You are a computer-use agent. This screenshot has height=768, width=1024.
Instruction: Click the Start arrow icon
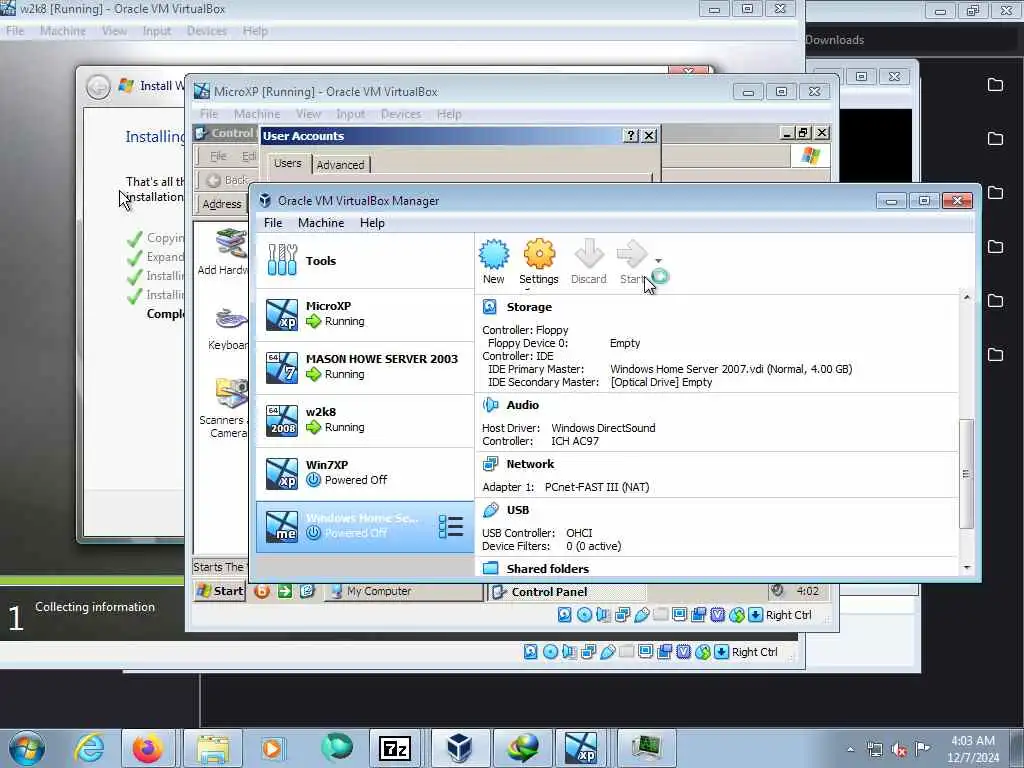pyautogui.click(x=632, y=255)
